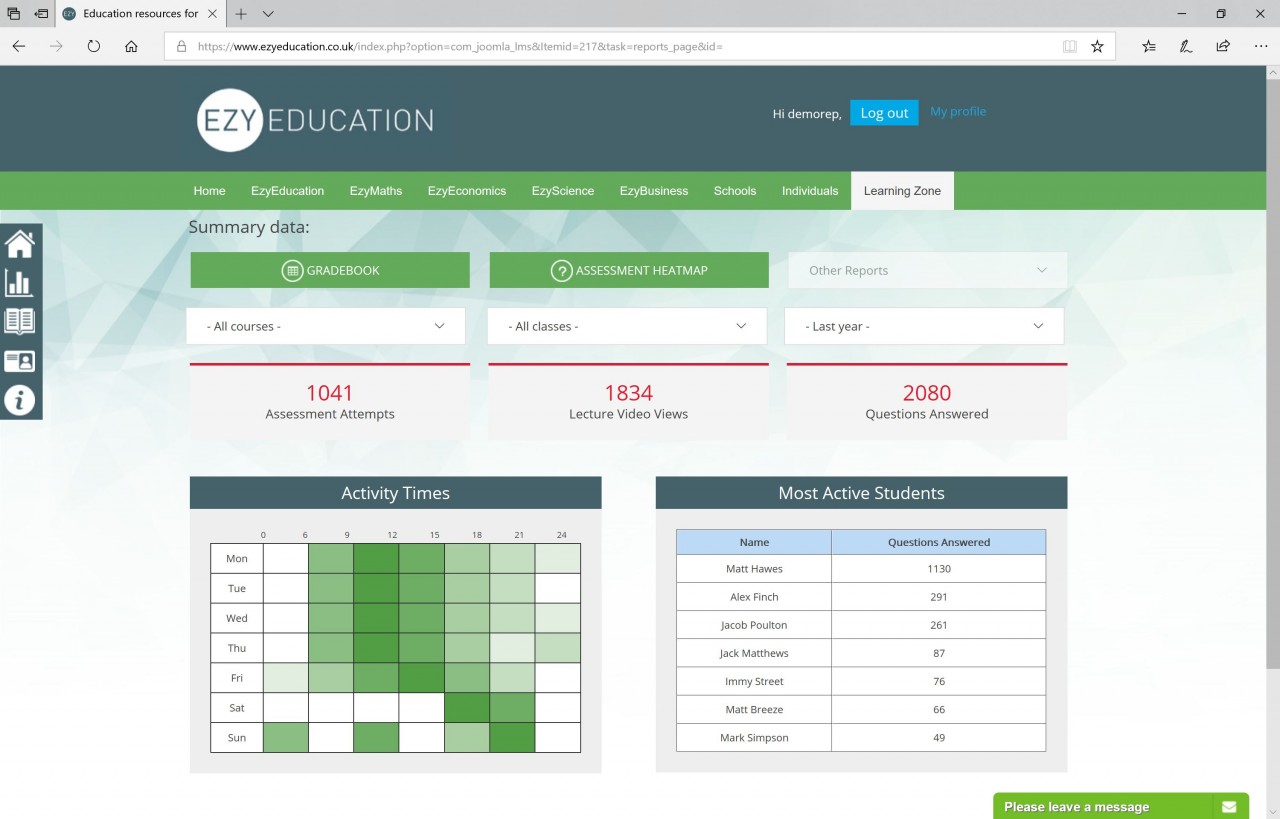Add page to favorites star icon
Viewport: 1280px width, 819px height.
click(1097, 46)
